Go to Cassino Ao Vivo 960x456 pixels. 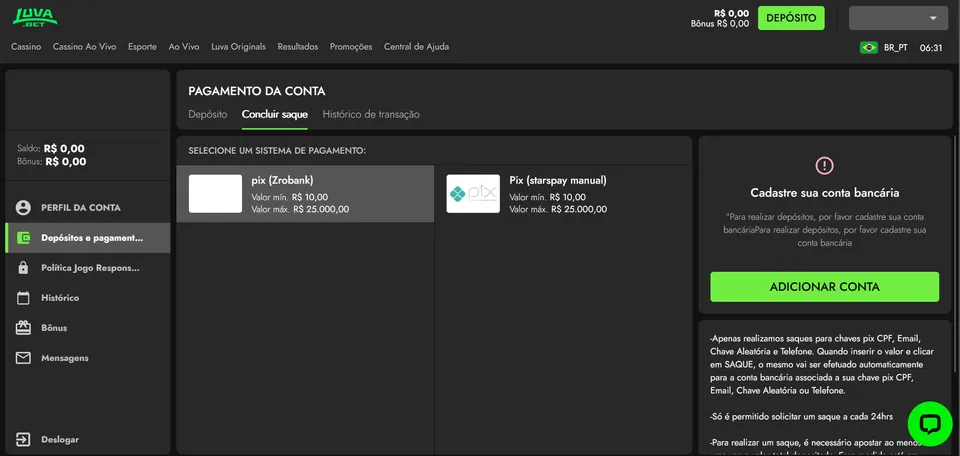(84, 47)
